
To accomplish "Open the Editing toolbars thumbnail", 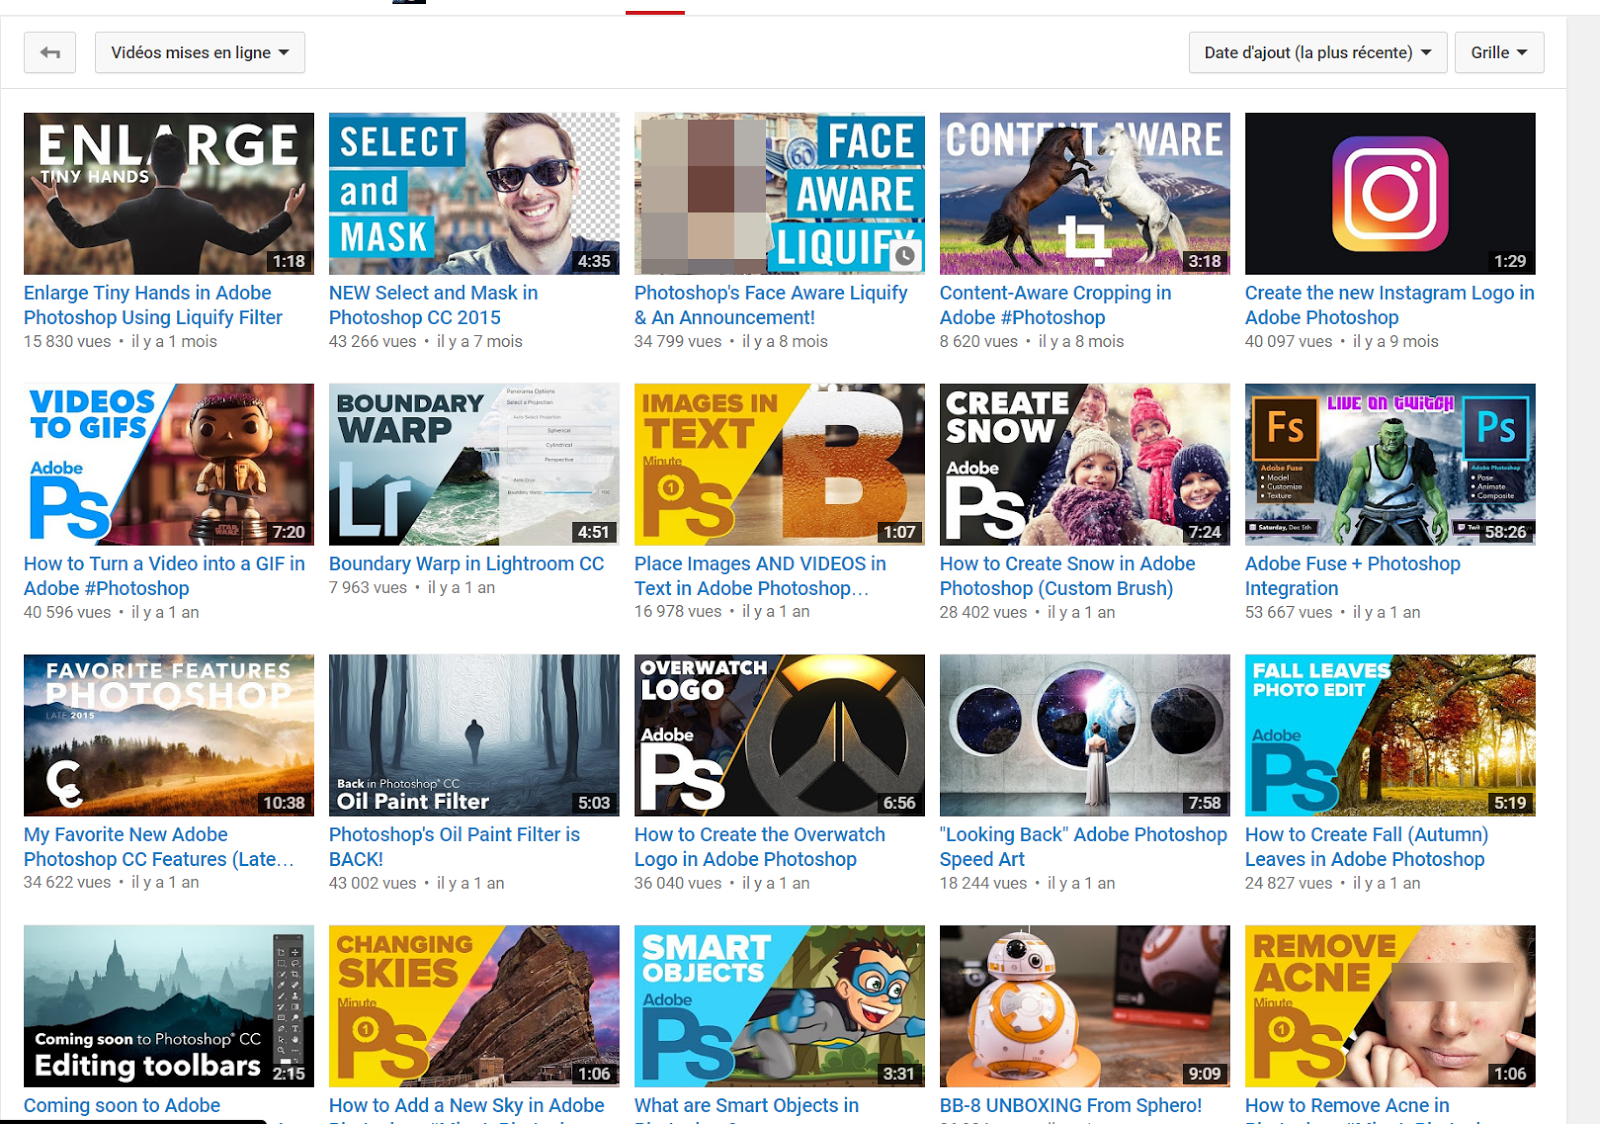I will point(169,1006).
